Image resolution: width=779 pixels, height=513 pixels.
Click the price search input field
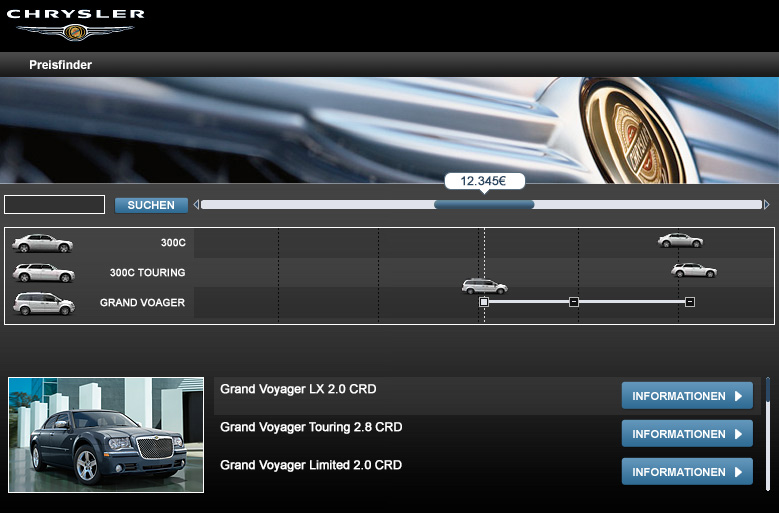tap(55, 205)
